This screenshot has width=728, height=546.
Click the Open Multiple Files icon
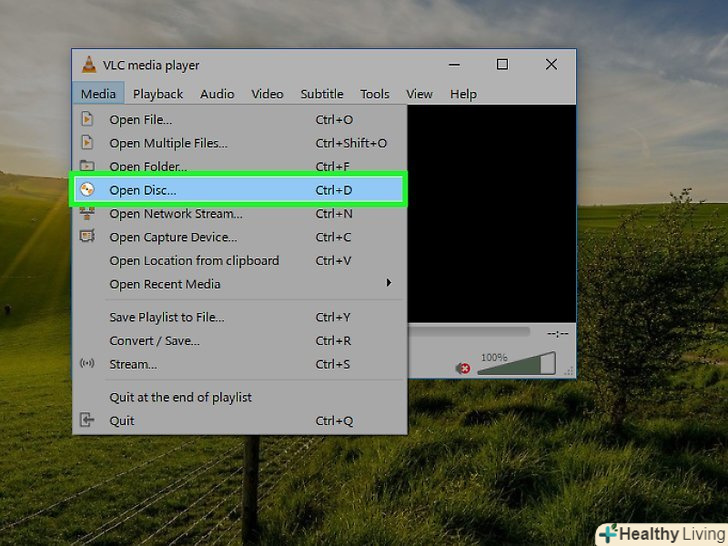87,143
